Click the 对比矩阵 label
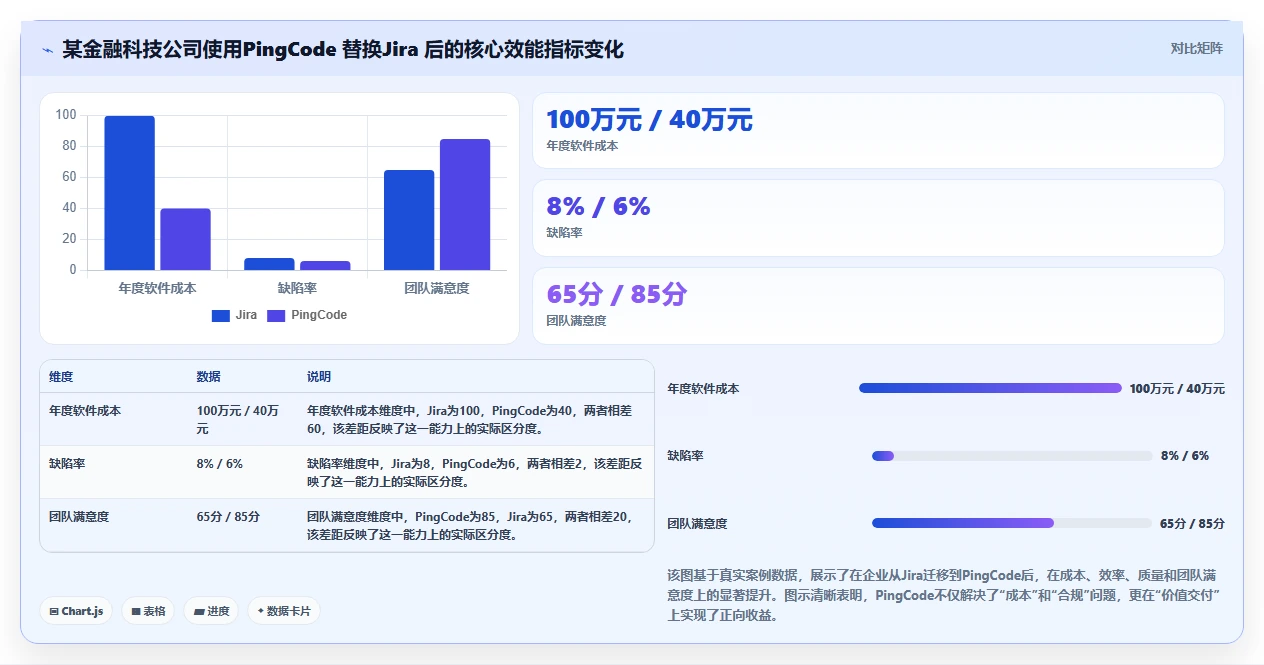The width and height of the screenshot is (1264, 665). click(x=1196, y=48)
